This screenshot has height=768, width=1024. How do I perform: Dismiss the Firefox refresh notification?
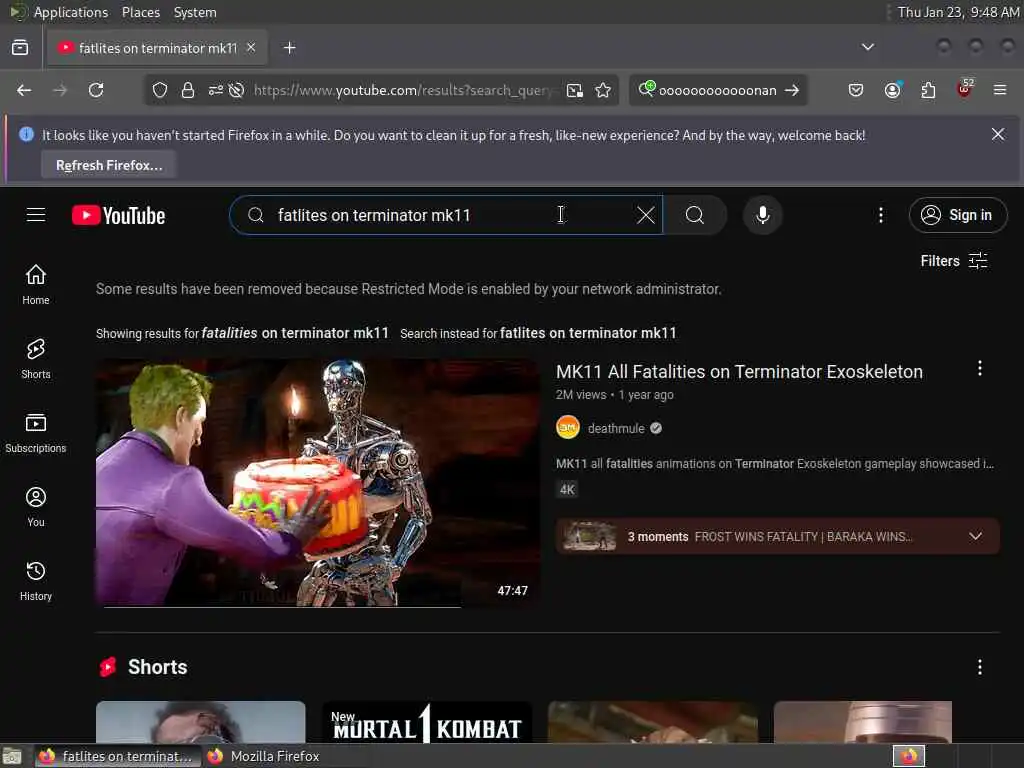coord(998,135)
